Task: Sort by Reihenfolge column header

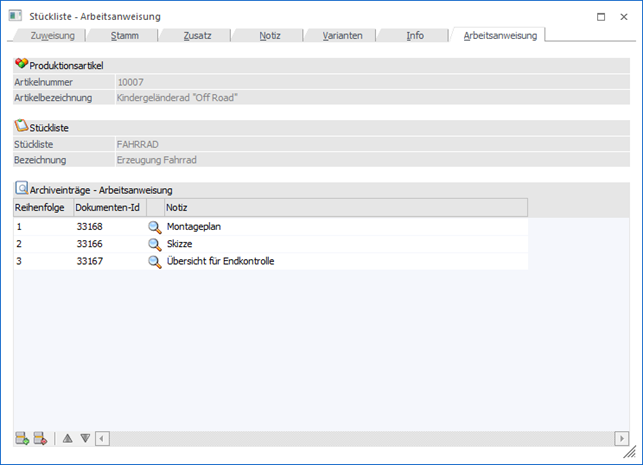Action: [x=41, y=207]
